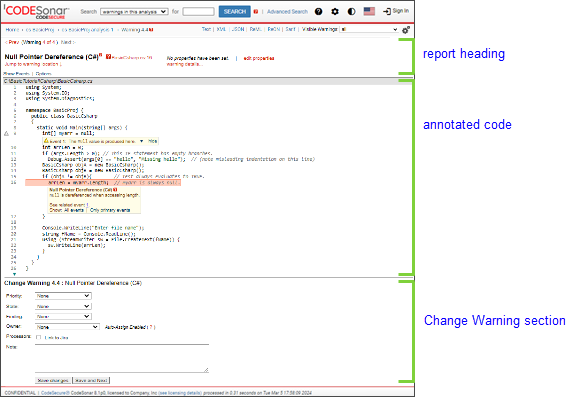The height and width of the screenshot is (397, 566).
Task: Tick the Processors checkbox
Action: 39,337
